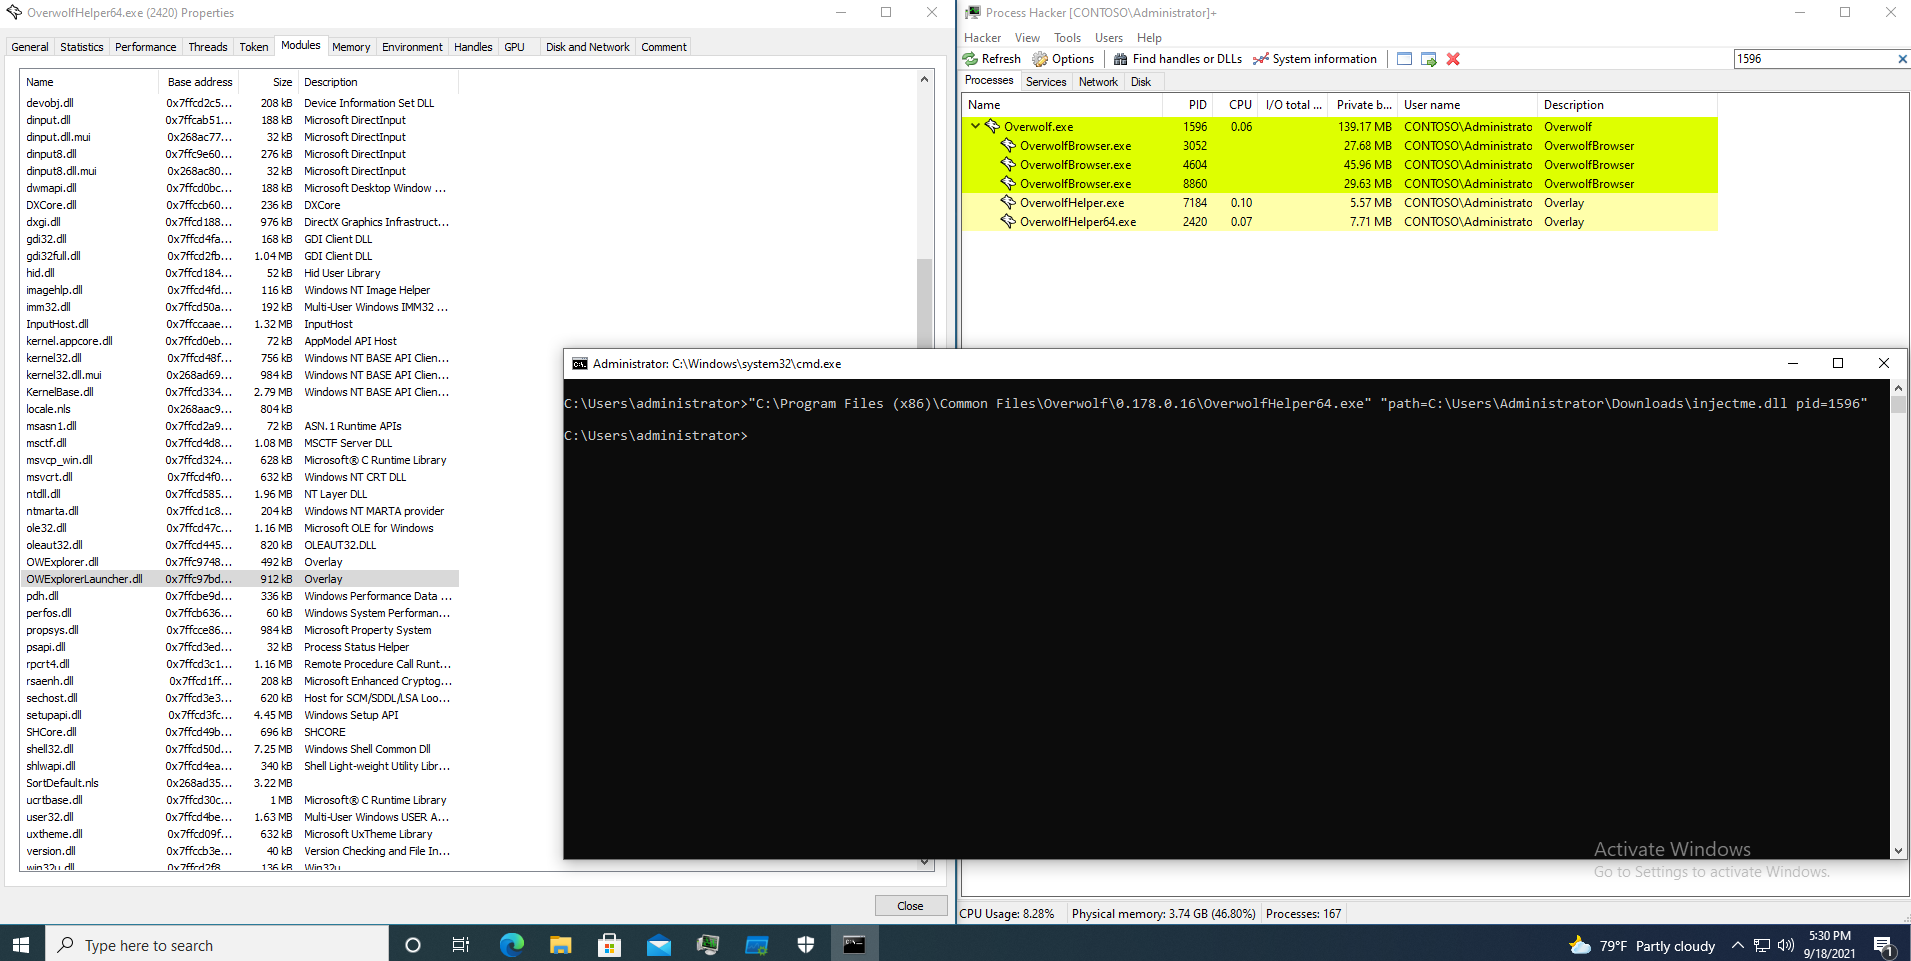Select kernel32.dll module row
Screen dimensions: 1911x961
240,358
